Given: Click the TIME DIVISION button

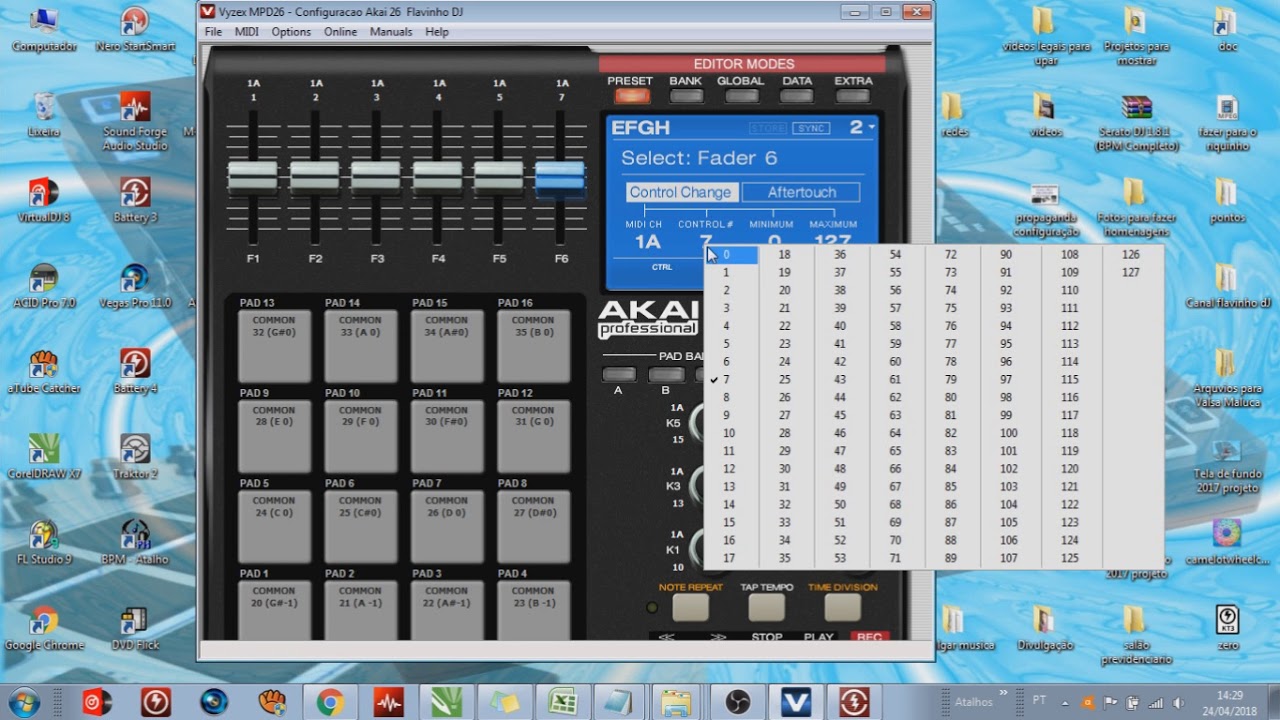Looking at the screenshot, I should pos(842,607).
